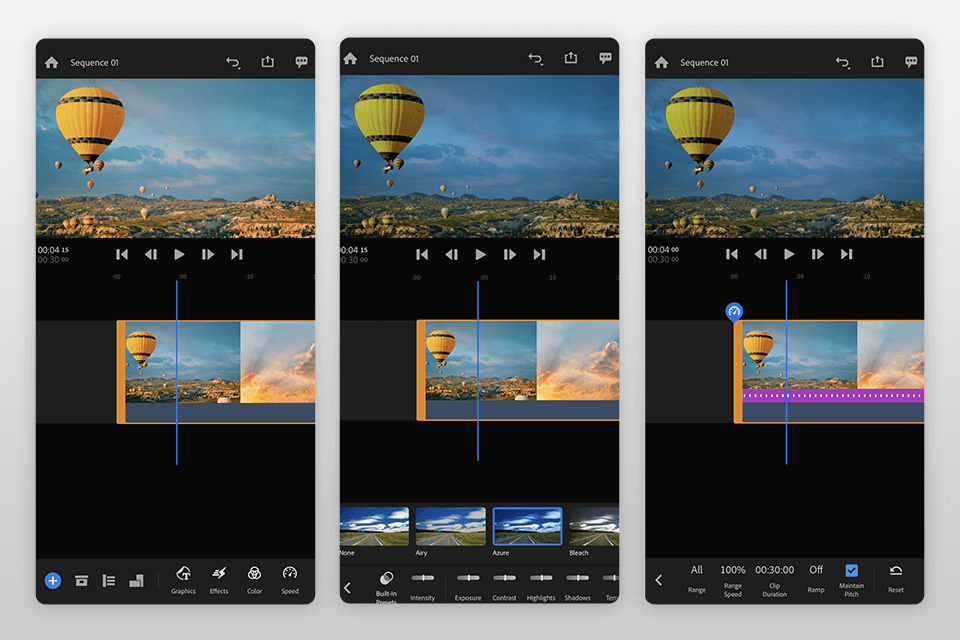Select the balloon clip in the middle timeline

481,361
